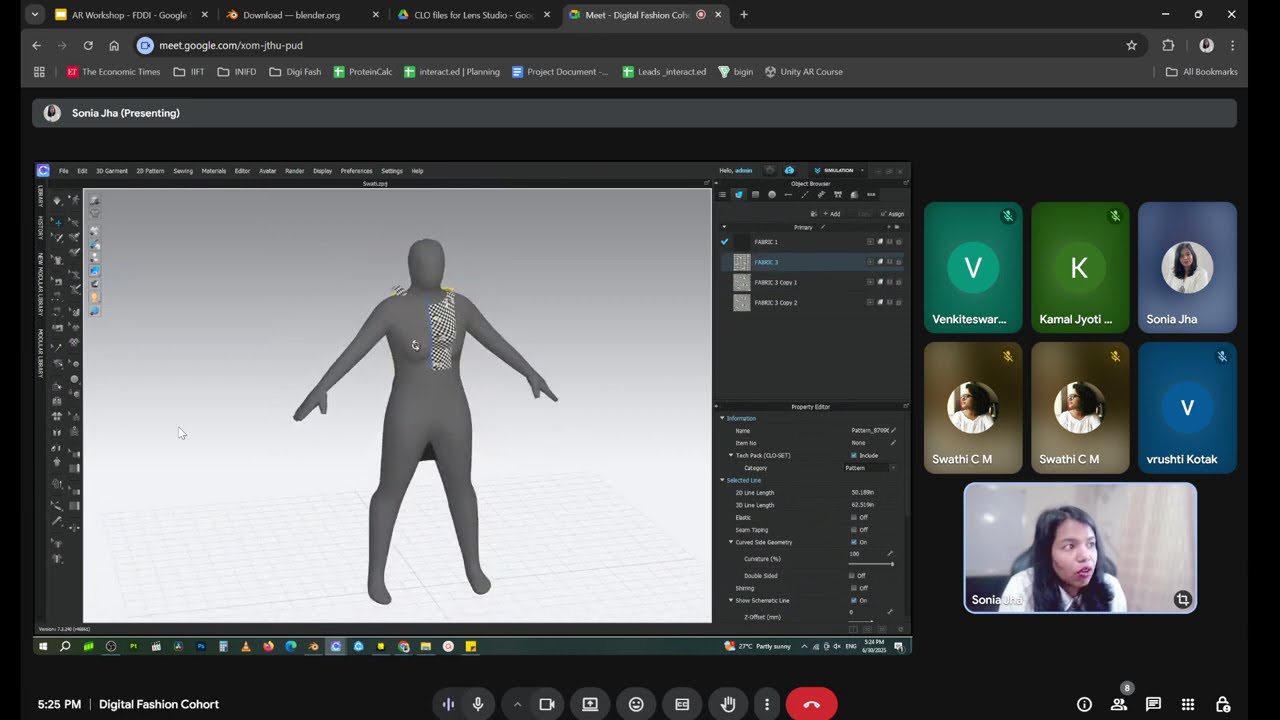Open Host controls lock icon
The image size is (1280, 720).
click(1222, 704)
